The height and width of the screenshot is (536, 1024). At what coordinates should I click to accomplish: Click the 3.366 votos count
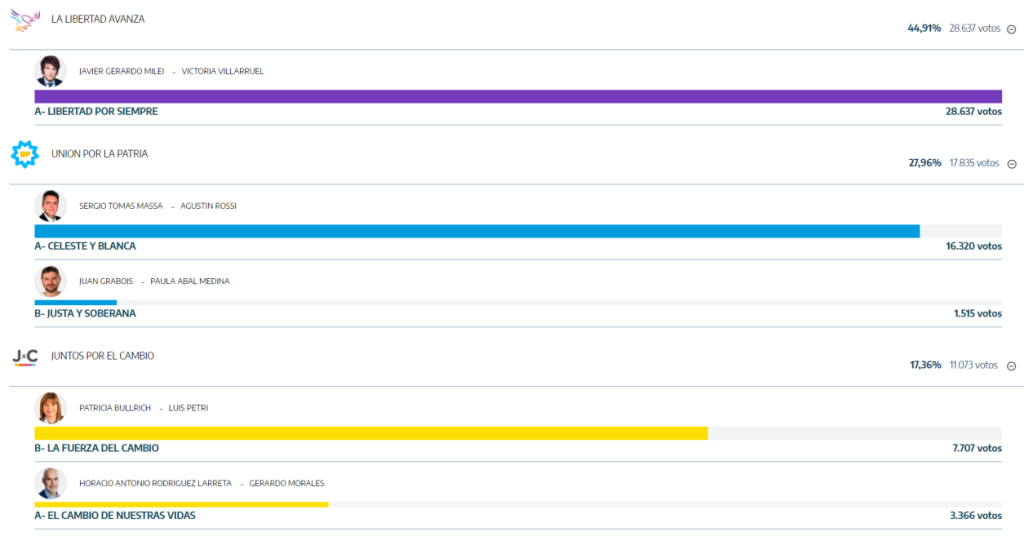[x=976, y=516]
